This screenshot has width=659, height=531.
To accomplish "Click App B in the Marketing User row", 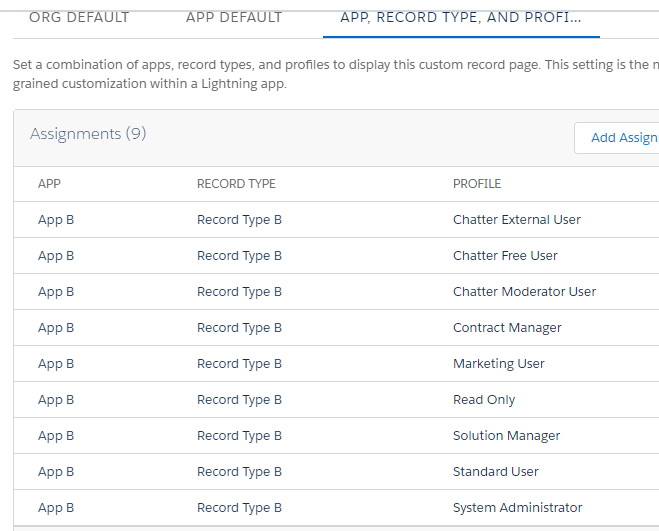I will (56, 364).
